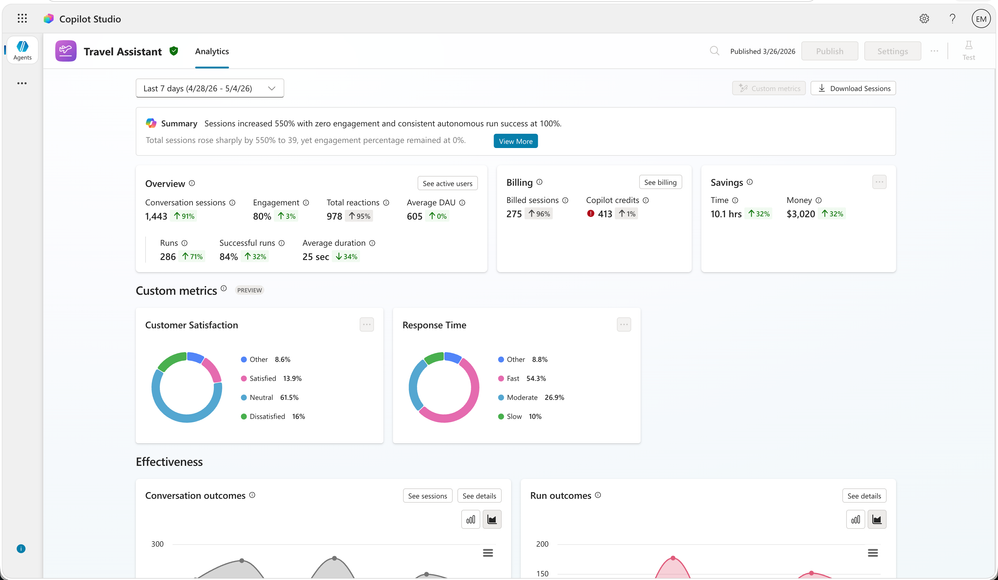Click the red alert icon by Copilot credits

coord(591,214)
